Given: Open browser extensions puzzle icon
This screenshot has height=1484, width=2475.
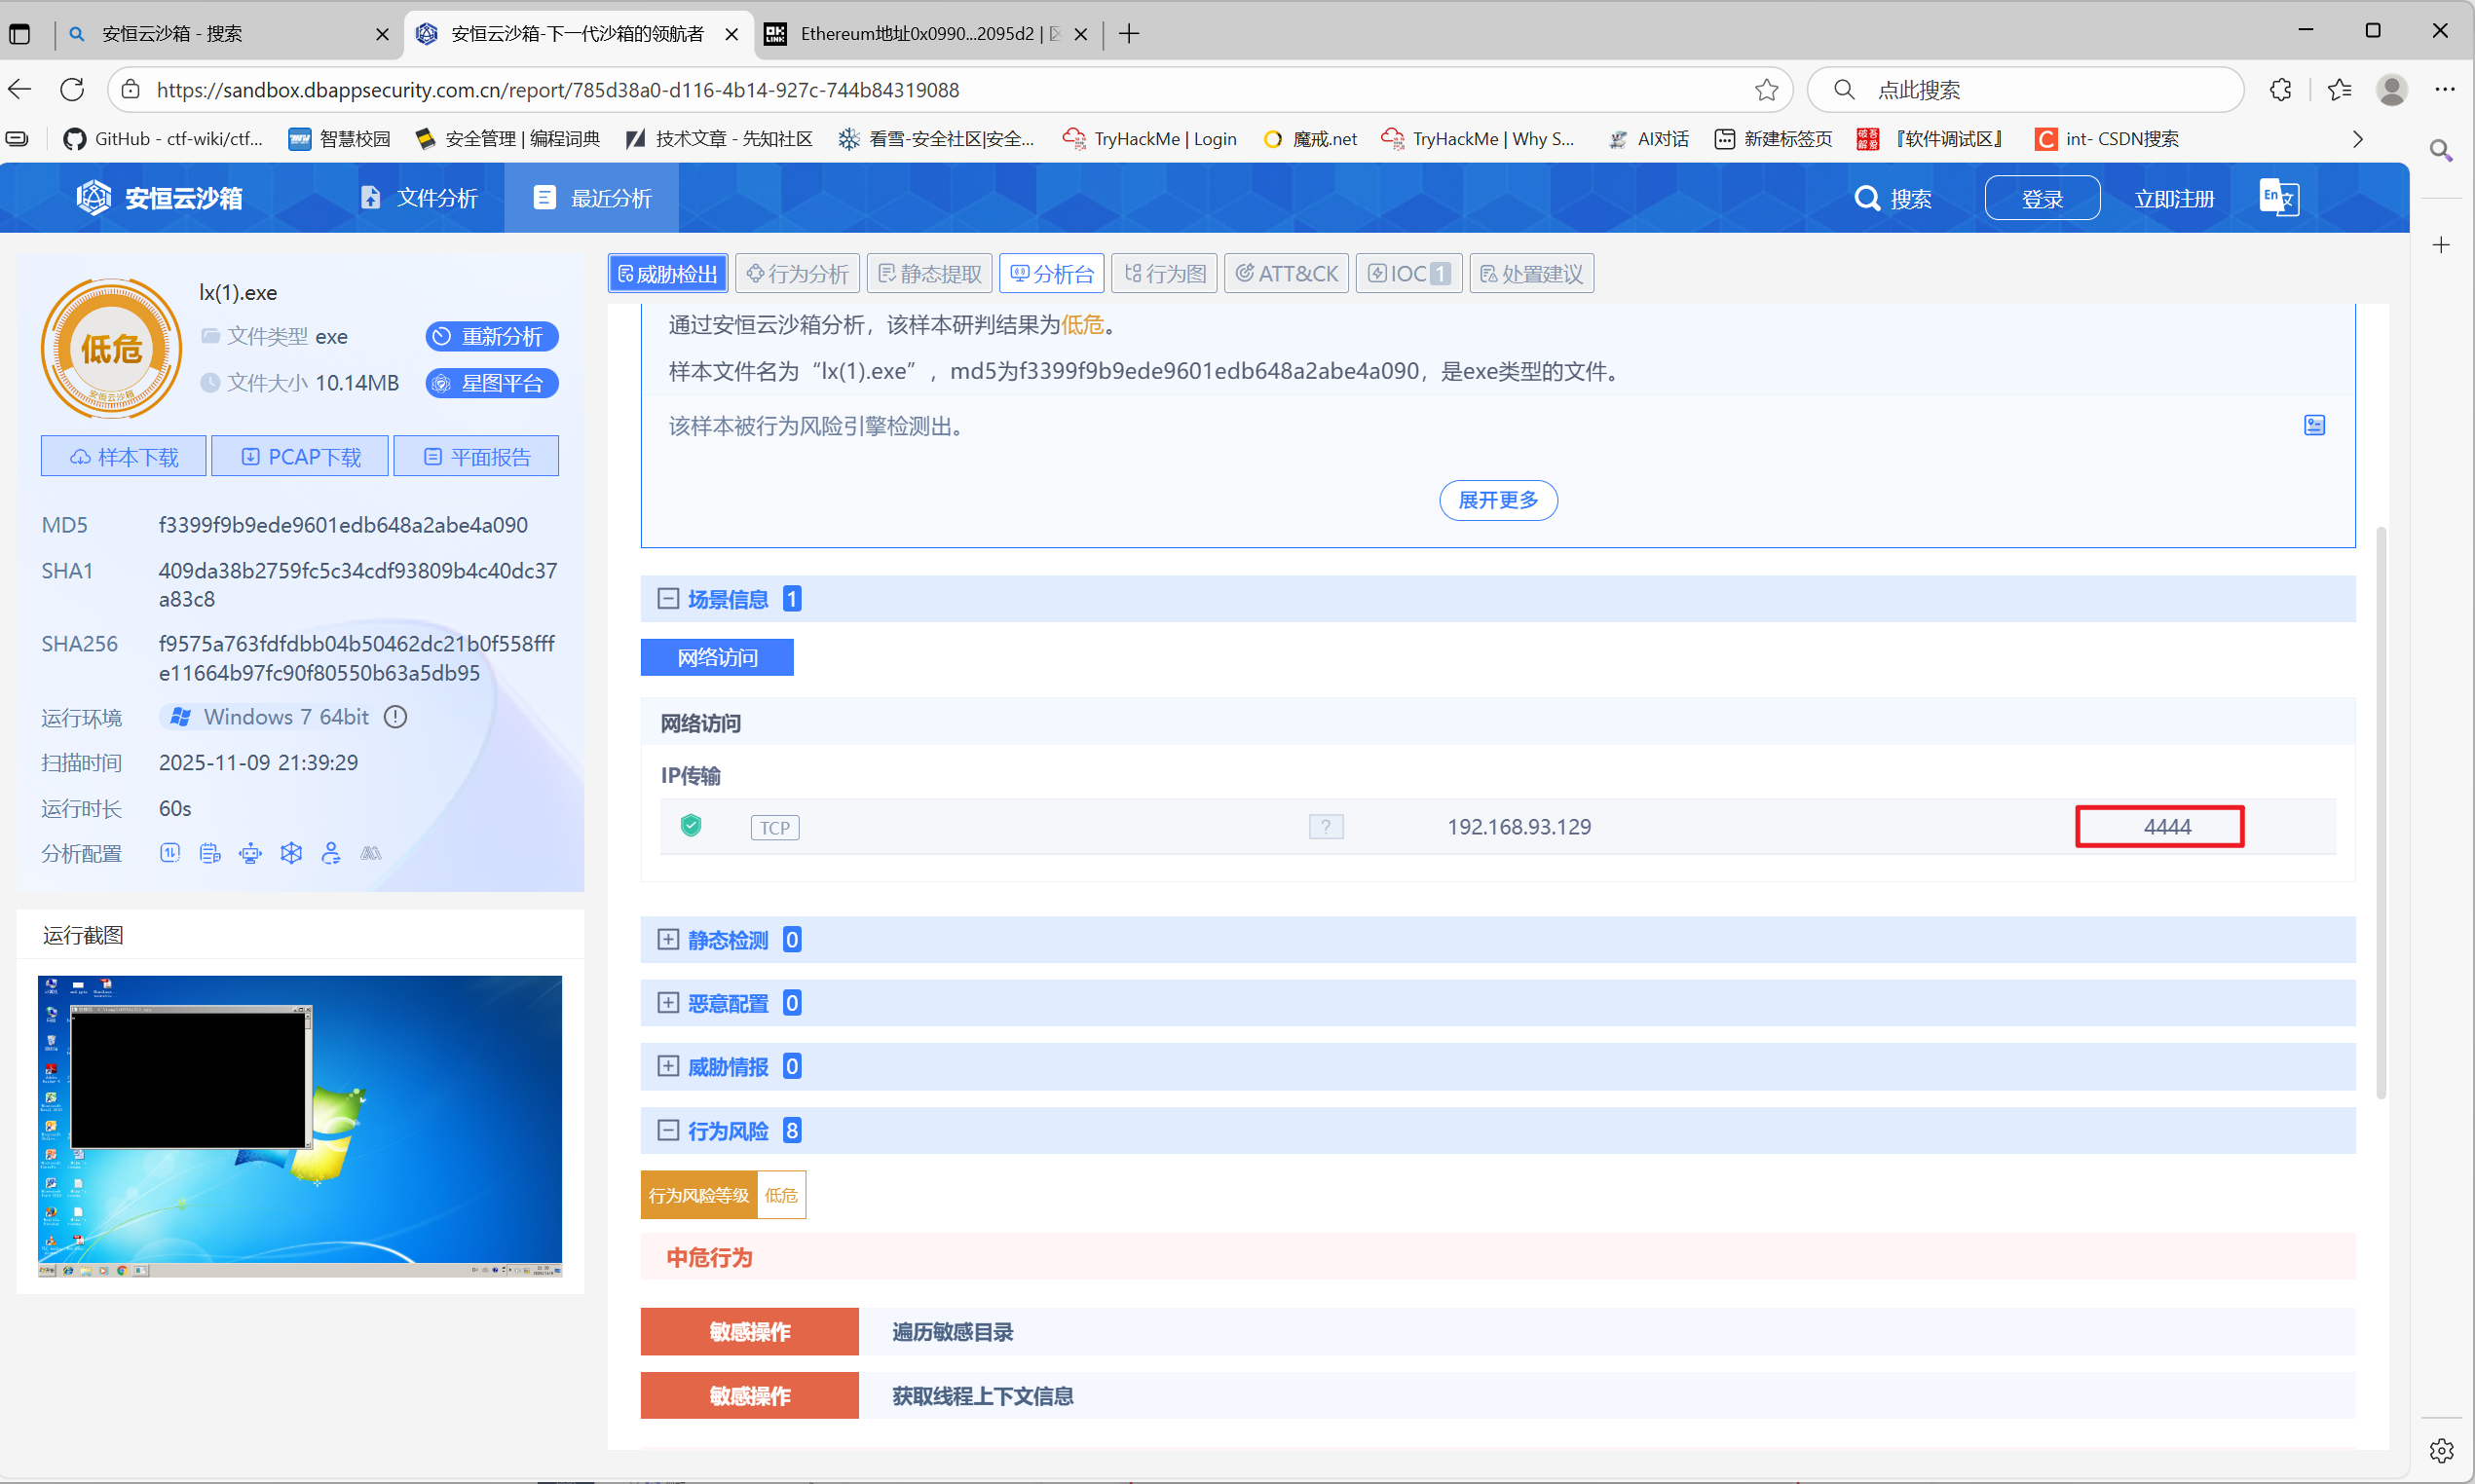Looking at the screenshot, I should click(2280, 90).
